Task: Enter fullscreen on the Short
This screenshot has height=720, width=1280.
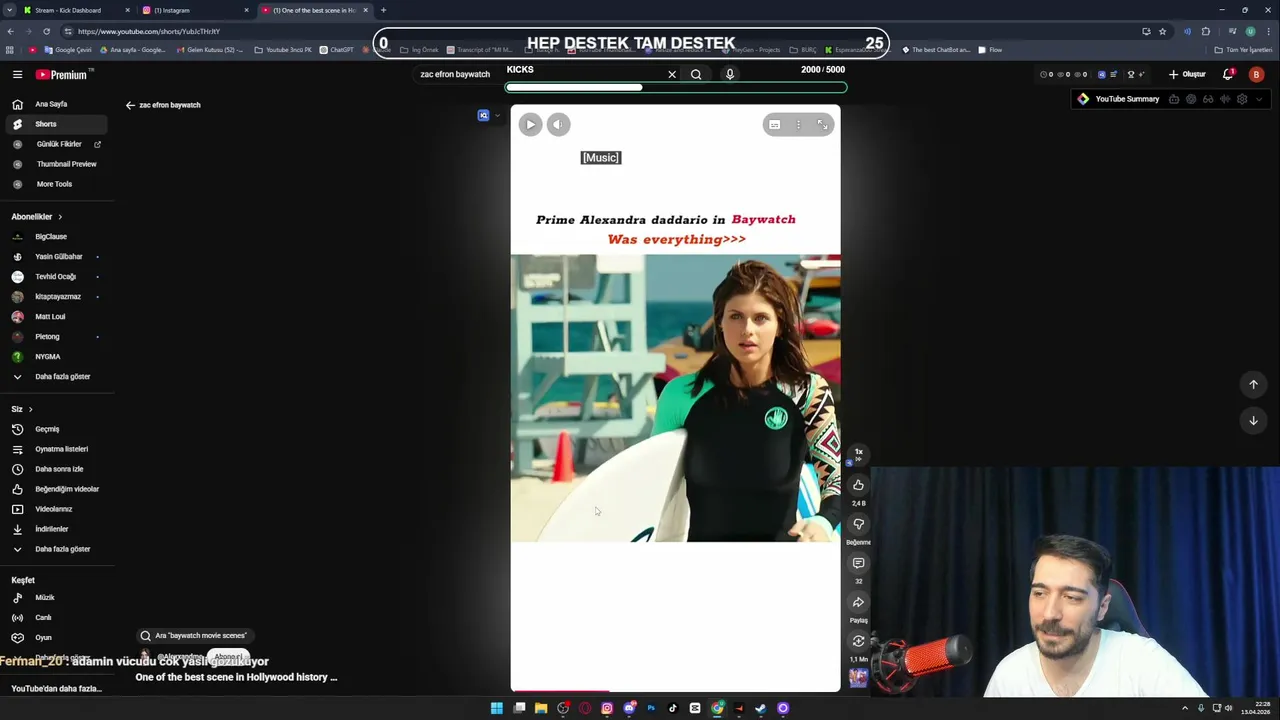Action: 822,125
